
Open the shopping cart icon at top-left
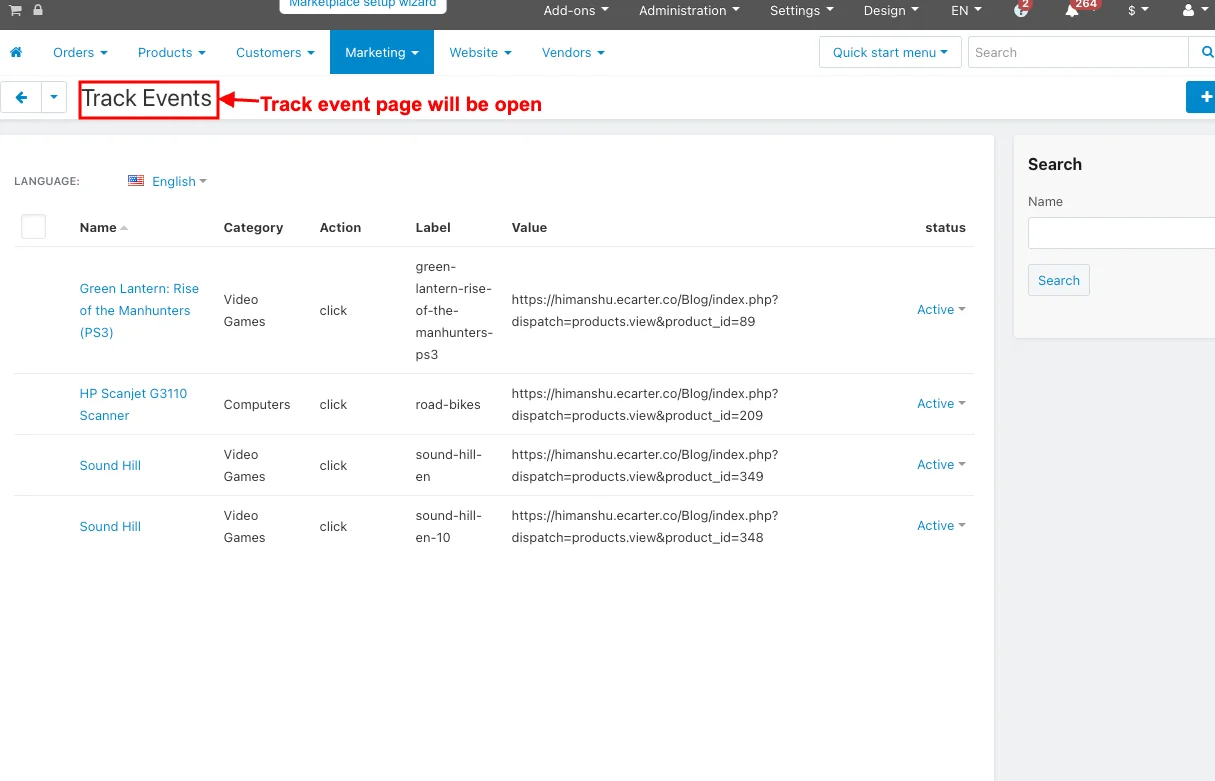click(16, 10)
